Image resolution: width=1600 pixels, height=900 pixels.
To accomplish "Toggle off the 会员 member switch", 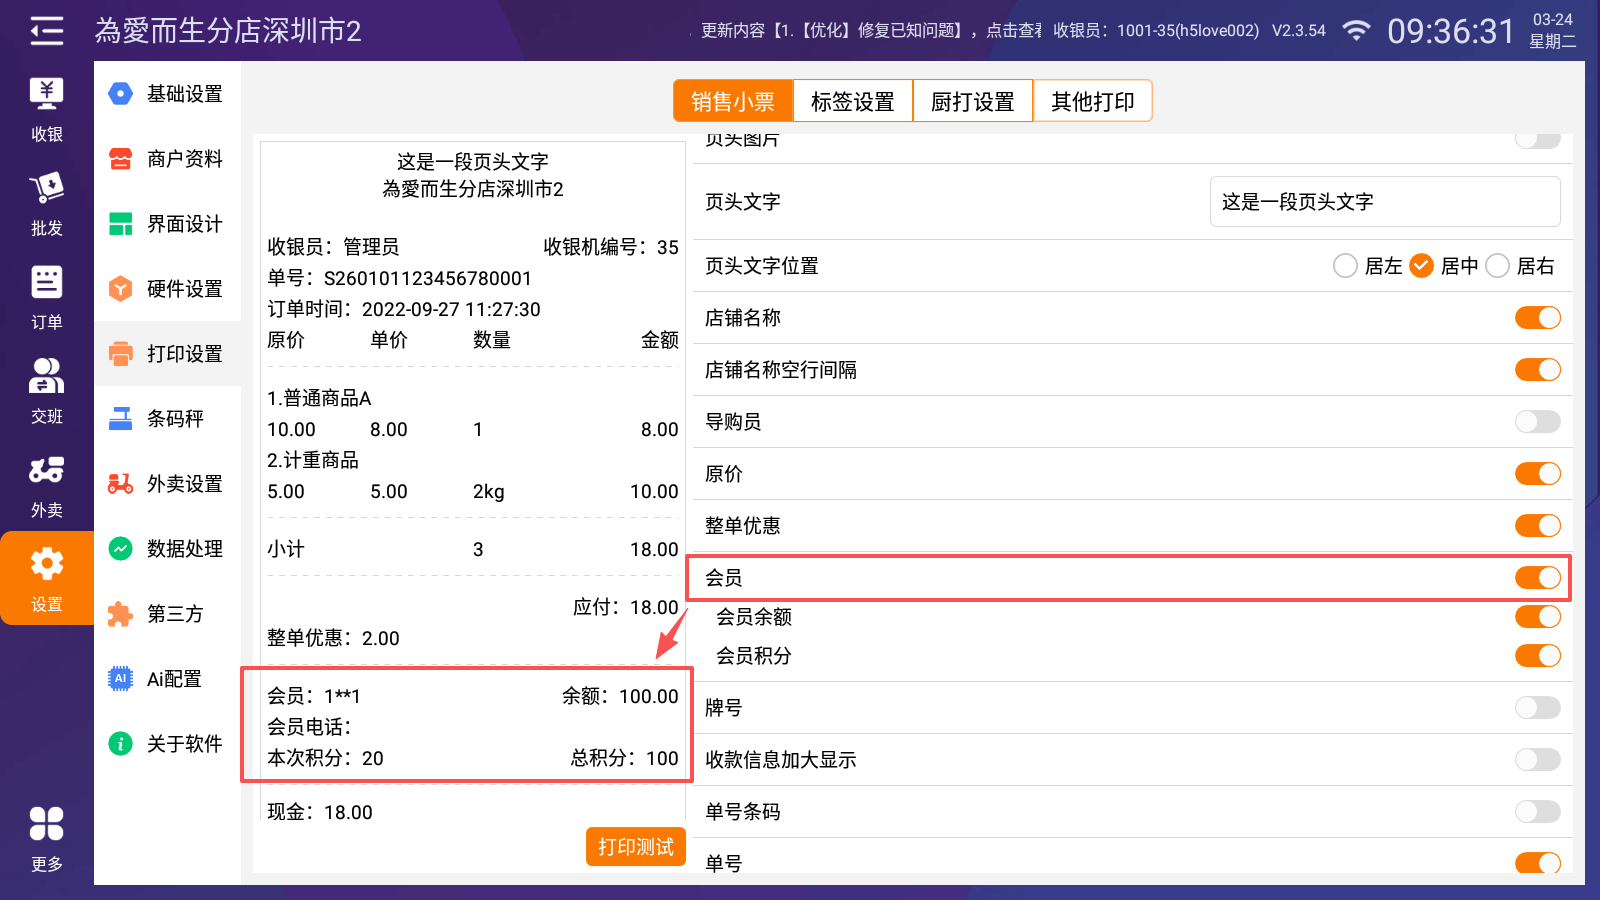I will (1537, 578).
